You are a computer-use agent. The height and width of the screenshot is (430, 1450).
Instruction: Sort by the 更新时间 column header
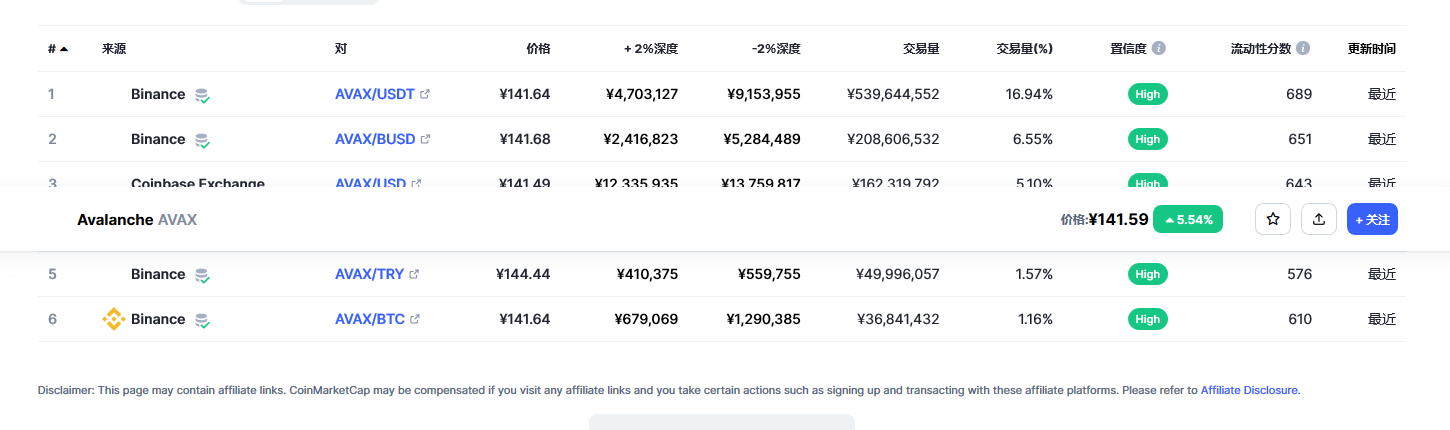pos(1372,48)
